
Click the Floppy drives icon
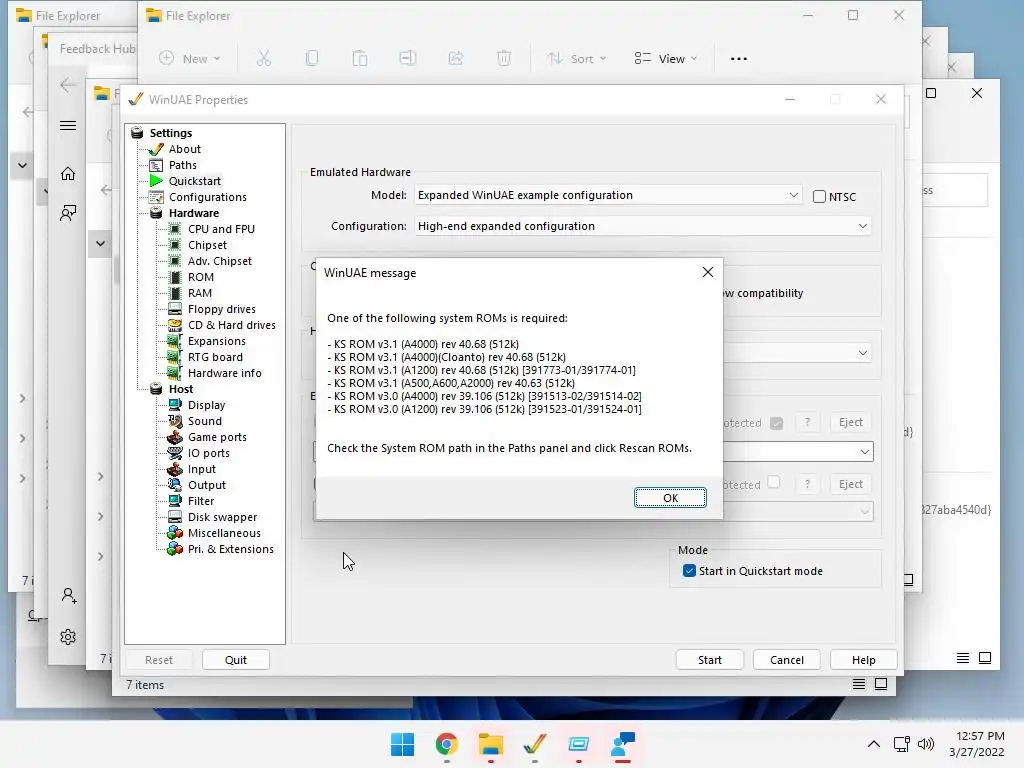(x=174, y=309)
